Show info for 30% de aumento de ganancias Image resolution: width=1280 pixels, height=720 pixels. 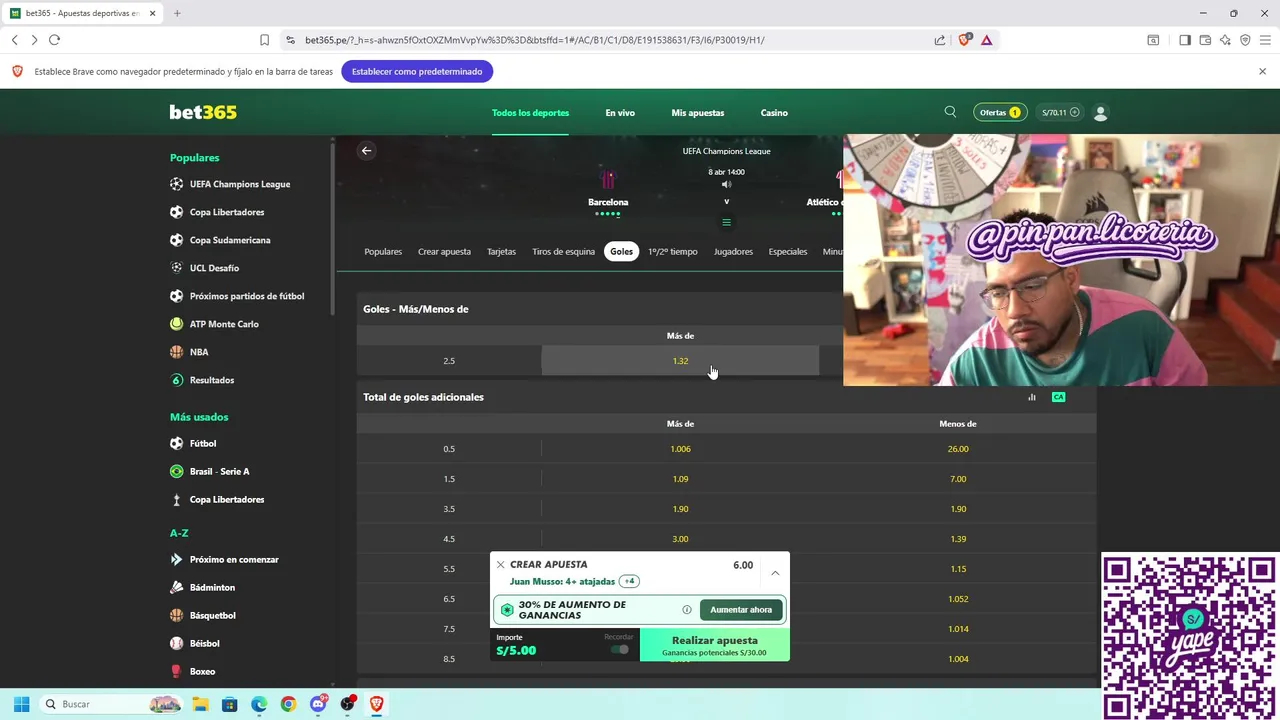point(687,610)
